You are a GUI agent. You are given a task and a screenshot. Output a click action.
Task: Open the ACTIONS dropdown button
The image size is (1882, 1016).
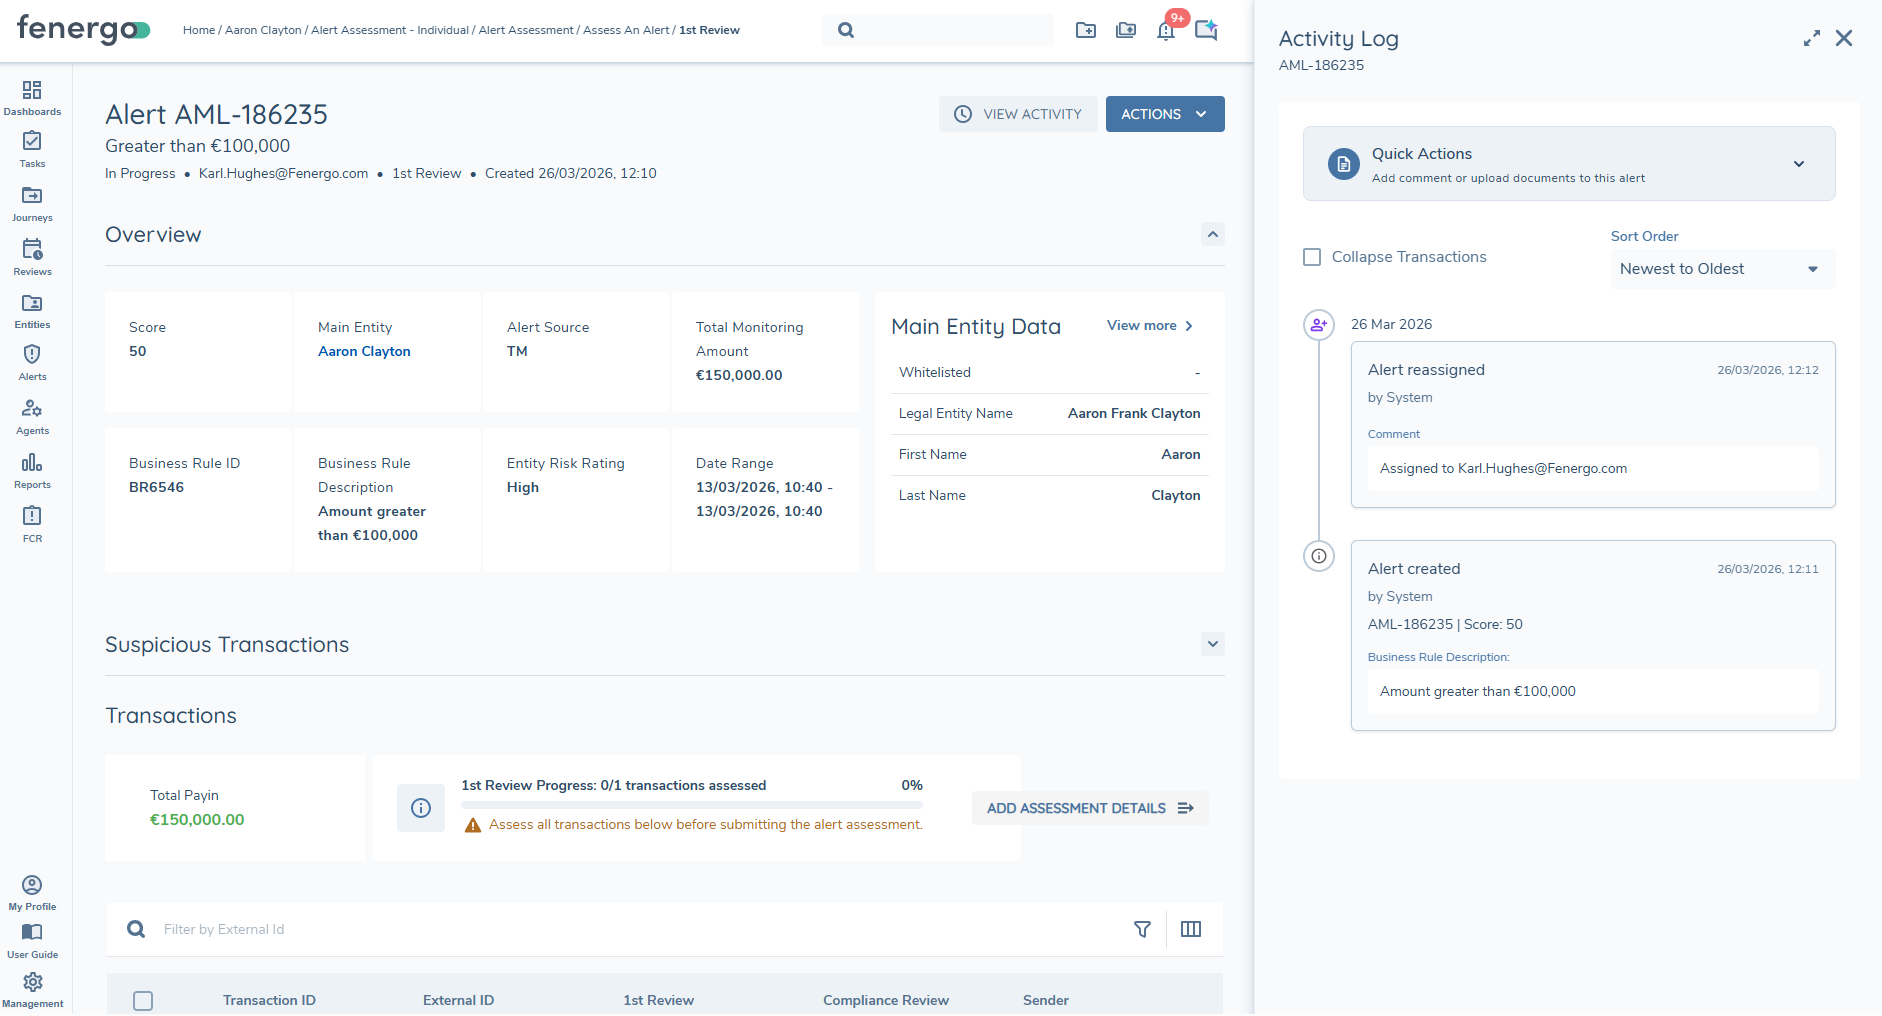coord(1164,114)
